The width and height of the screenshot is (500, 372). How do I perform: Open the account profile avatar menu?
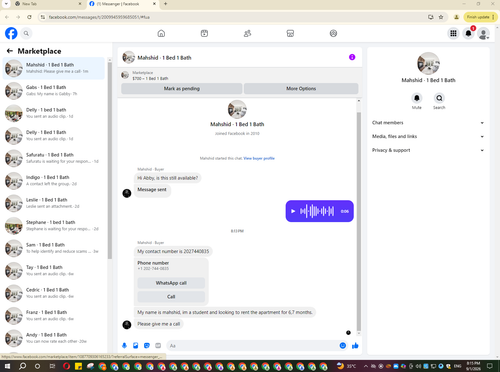483,33
